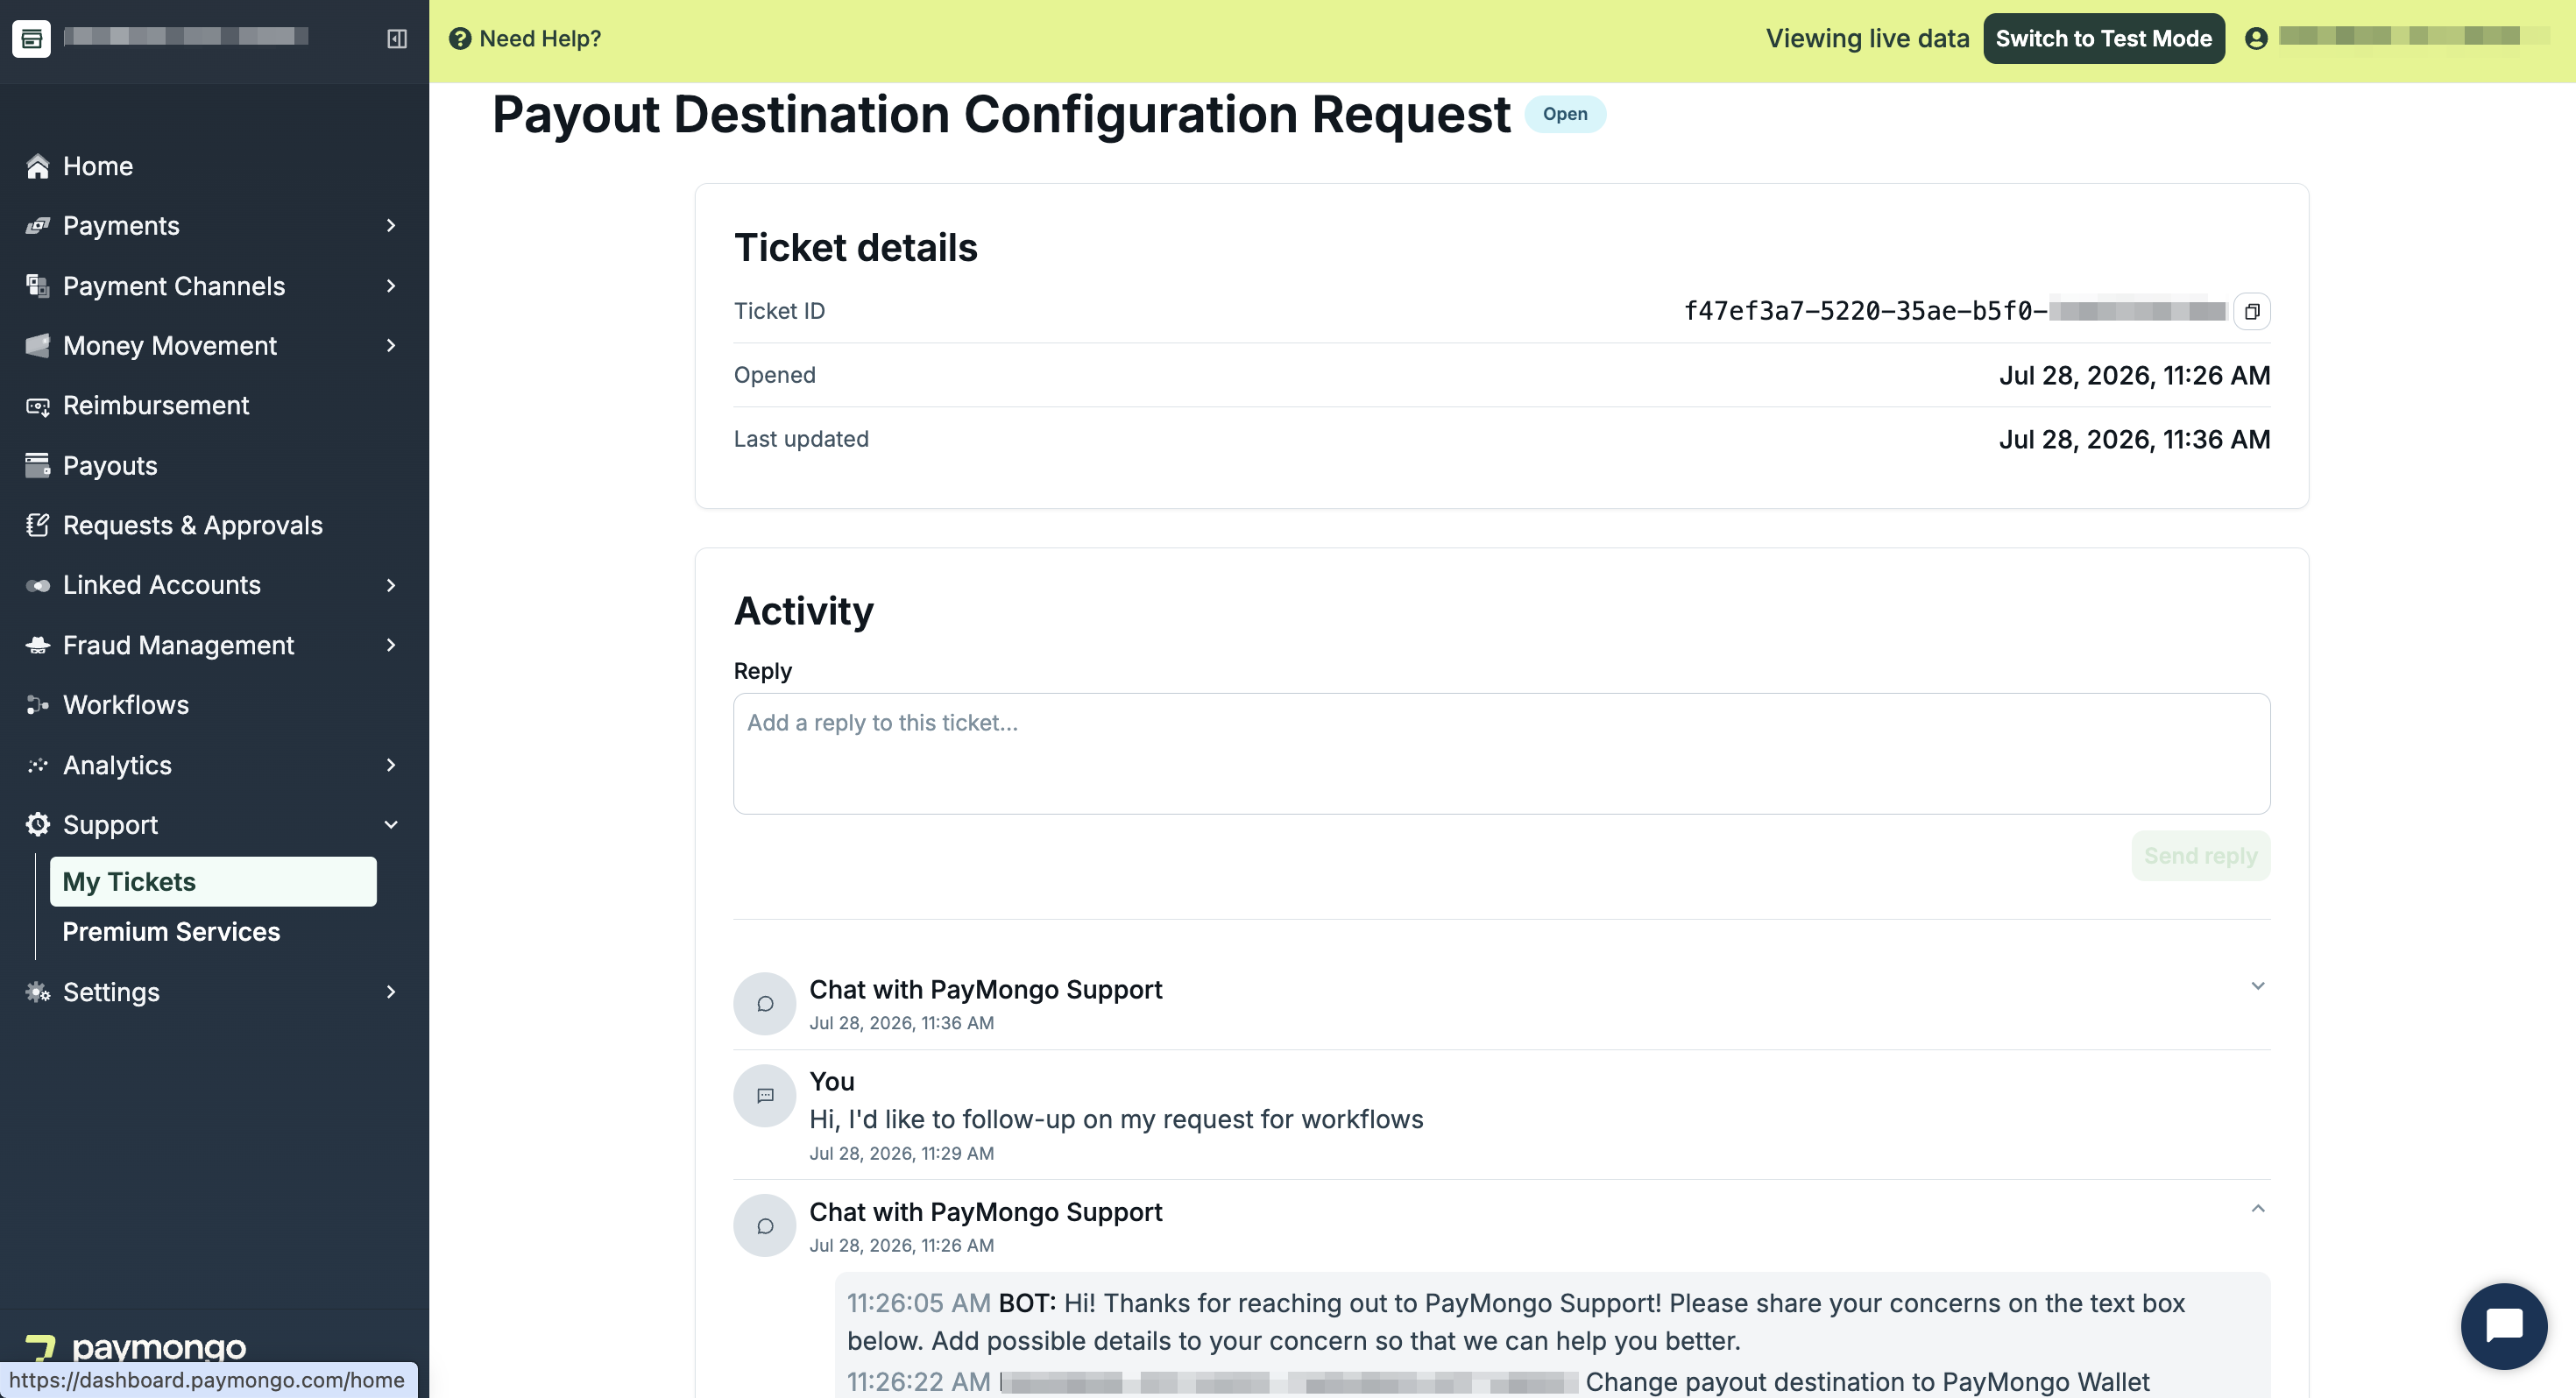Click the Reimbursement sidebar icon

(38, 406)
